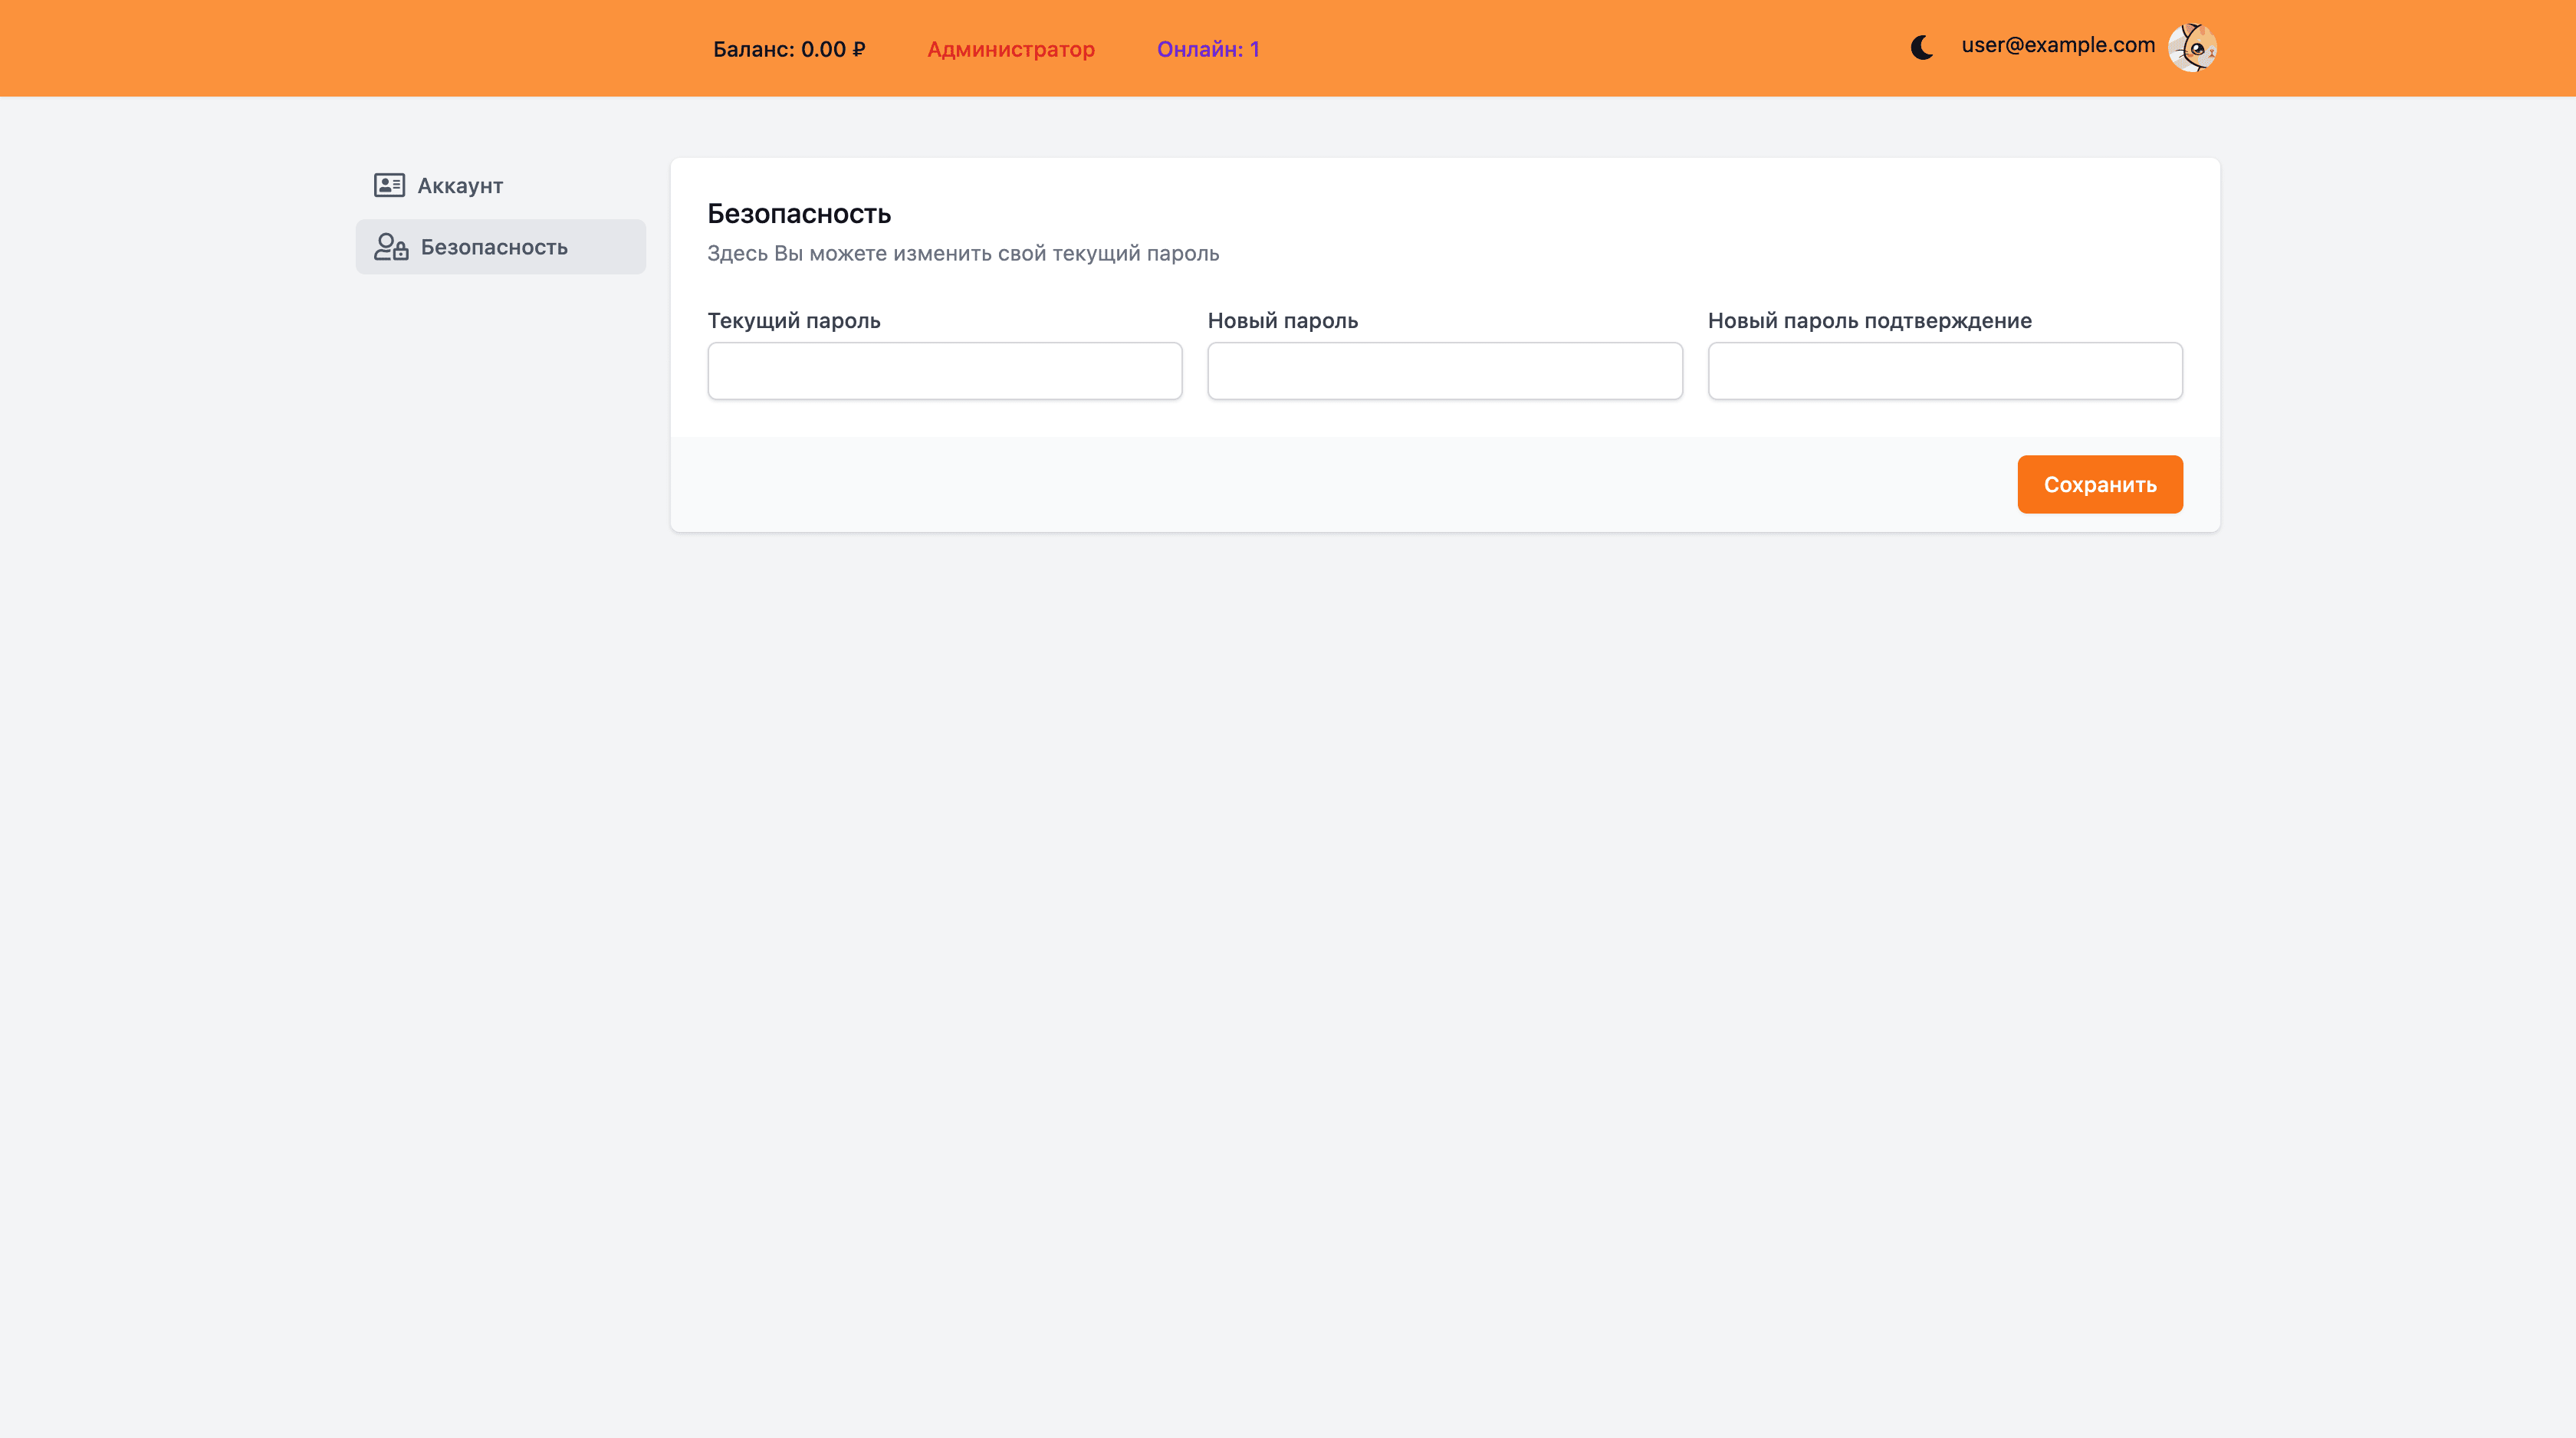Open the Администратор panel link
The image size is (2576, 1438).
coord(1010,49)
